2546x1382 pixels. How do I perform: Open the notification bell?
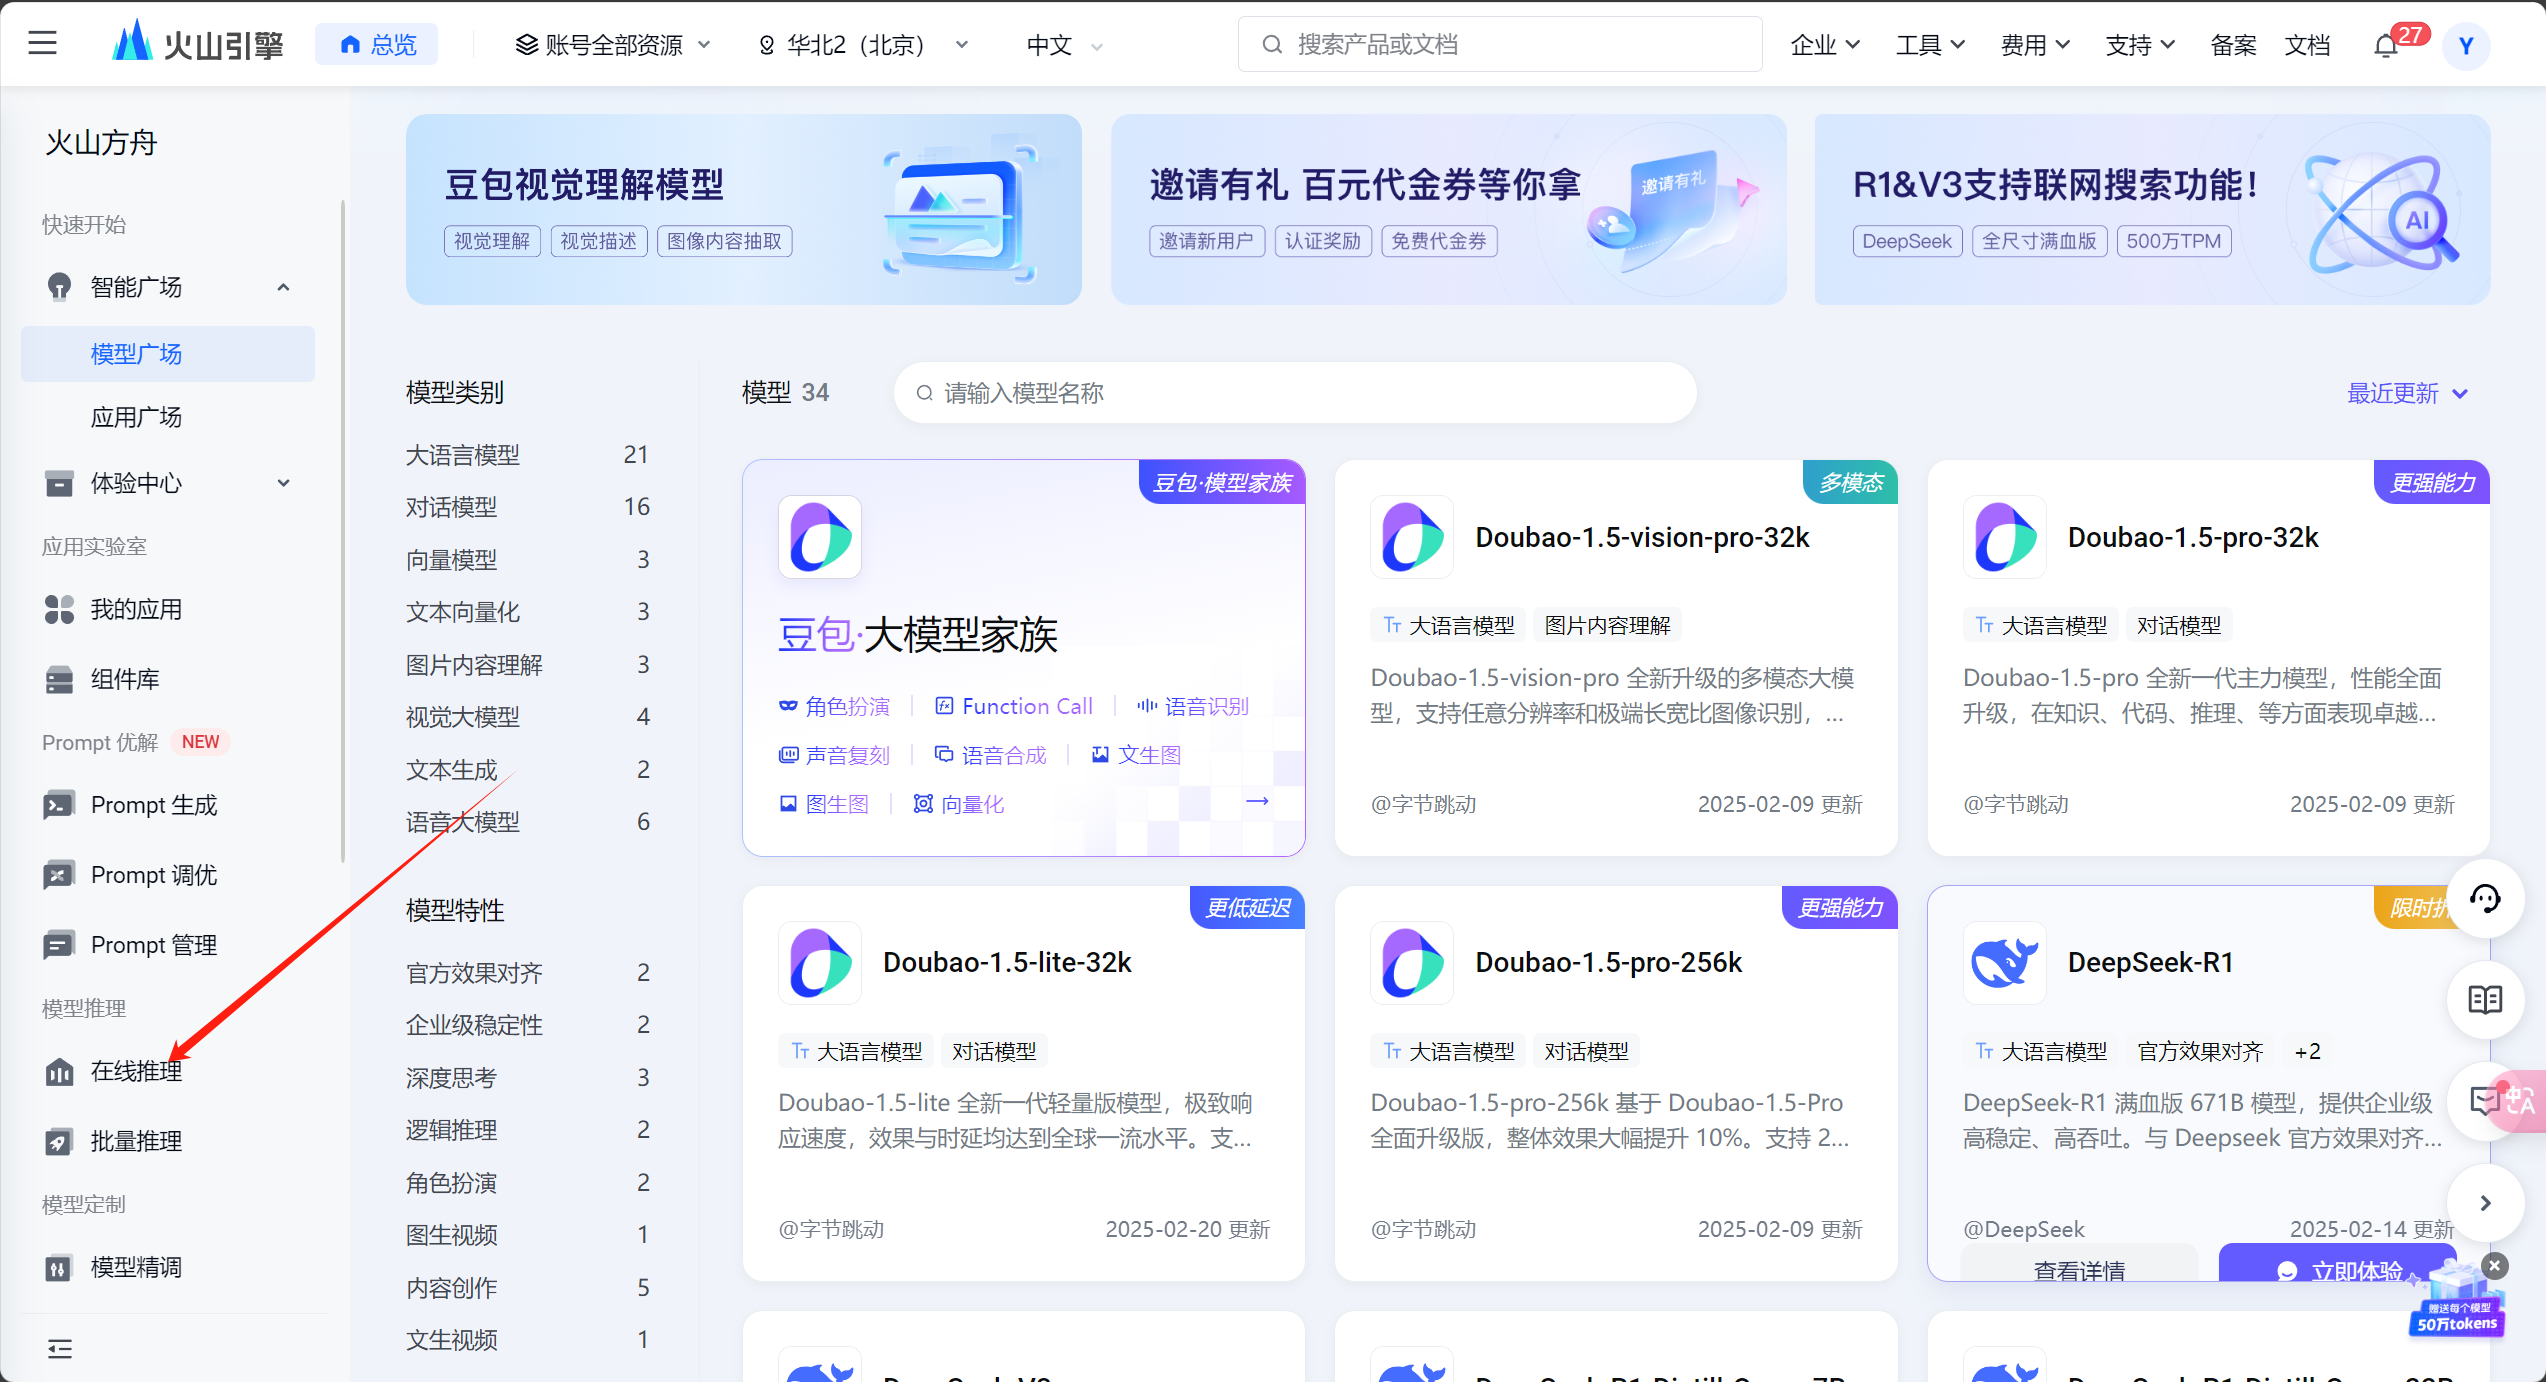point(2386,46)
